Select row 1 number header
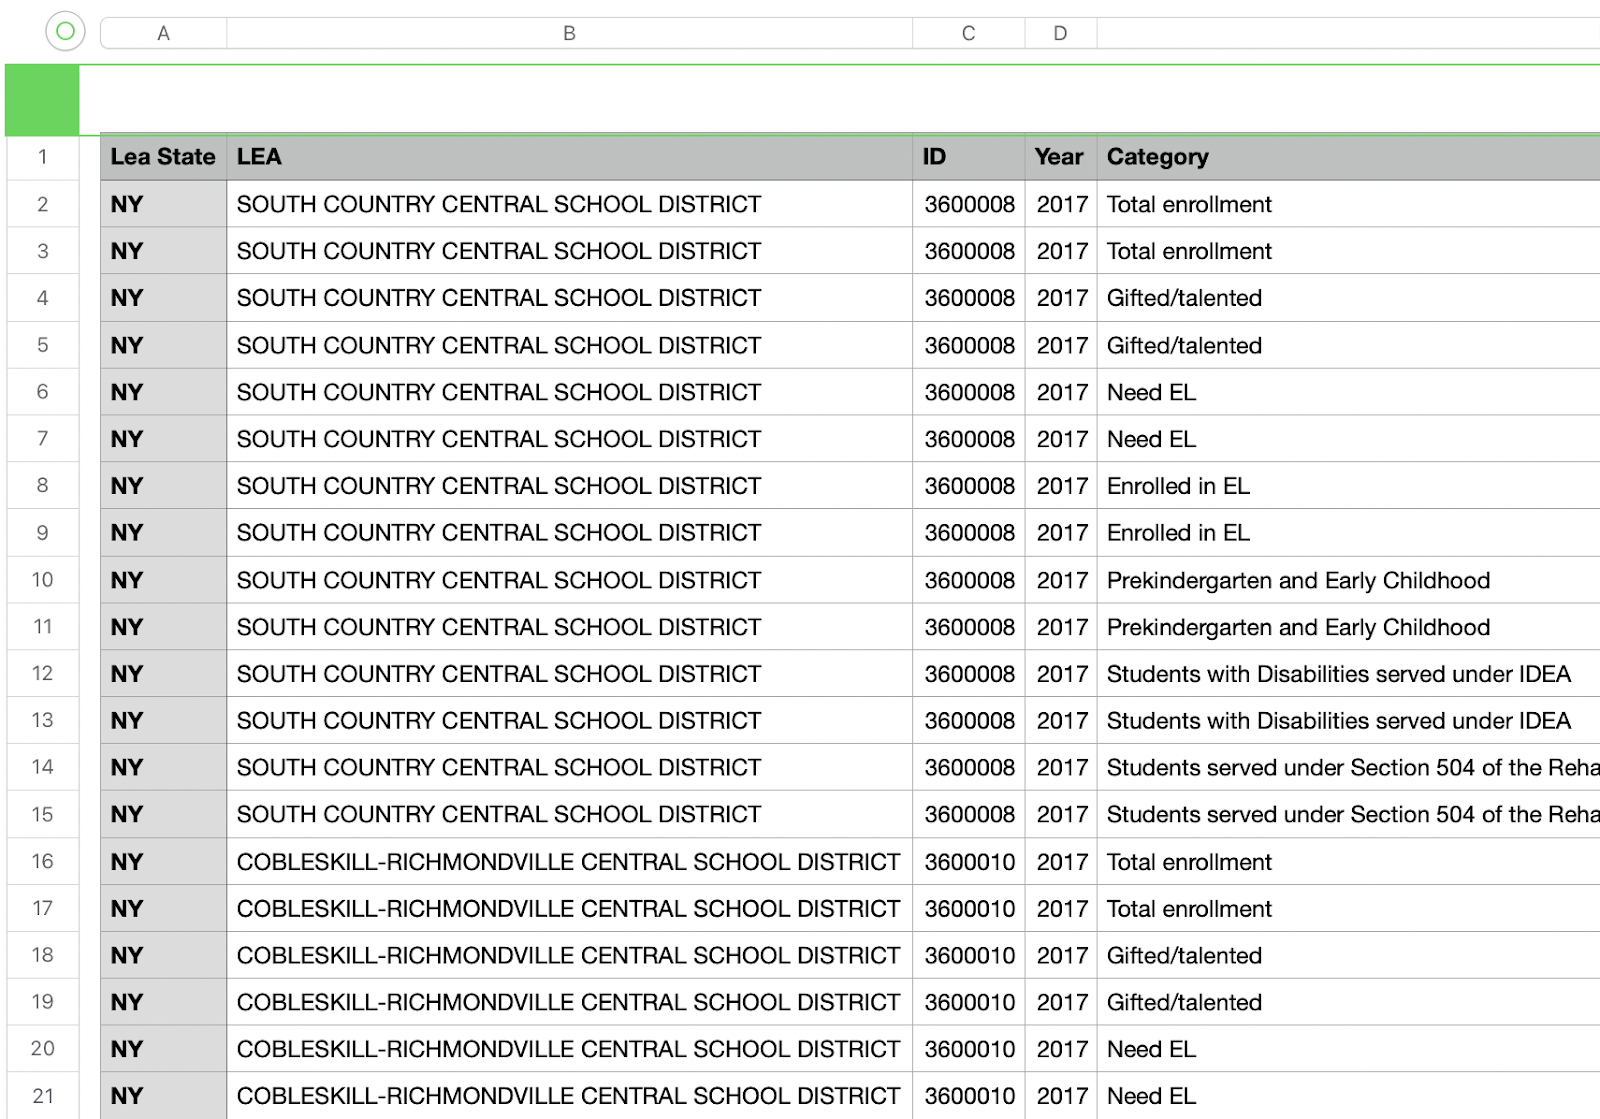The image size is (1600, 1119). (x=42, y=157)
